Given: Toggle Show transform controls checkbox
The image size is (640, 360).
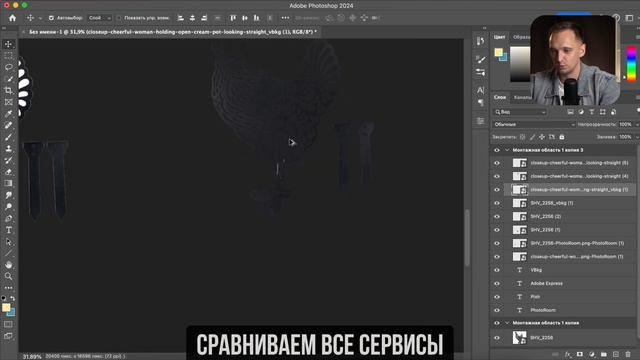Looking at the screenshot, I should click(119, 18).
